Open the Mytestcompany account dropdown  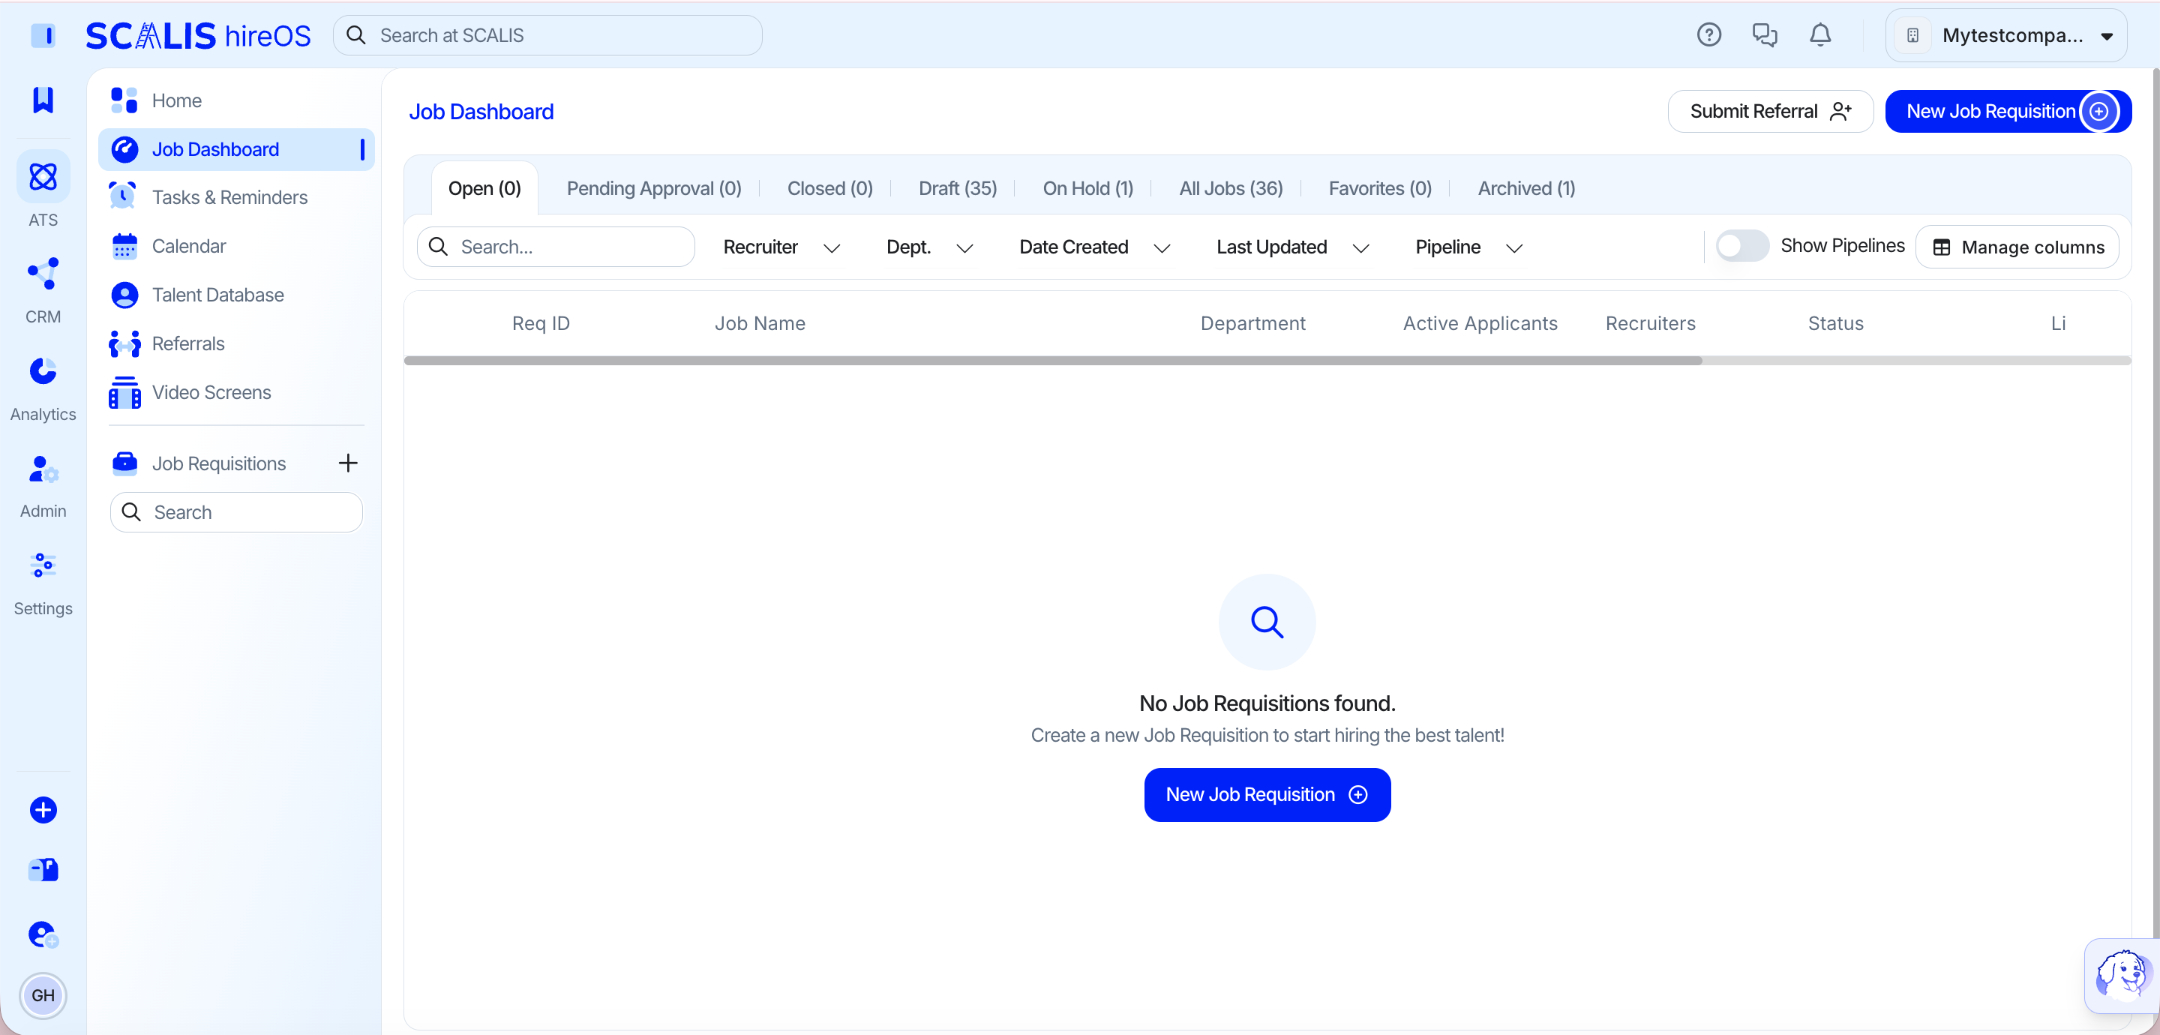pos(2006,35)
